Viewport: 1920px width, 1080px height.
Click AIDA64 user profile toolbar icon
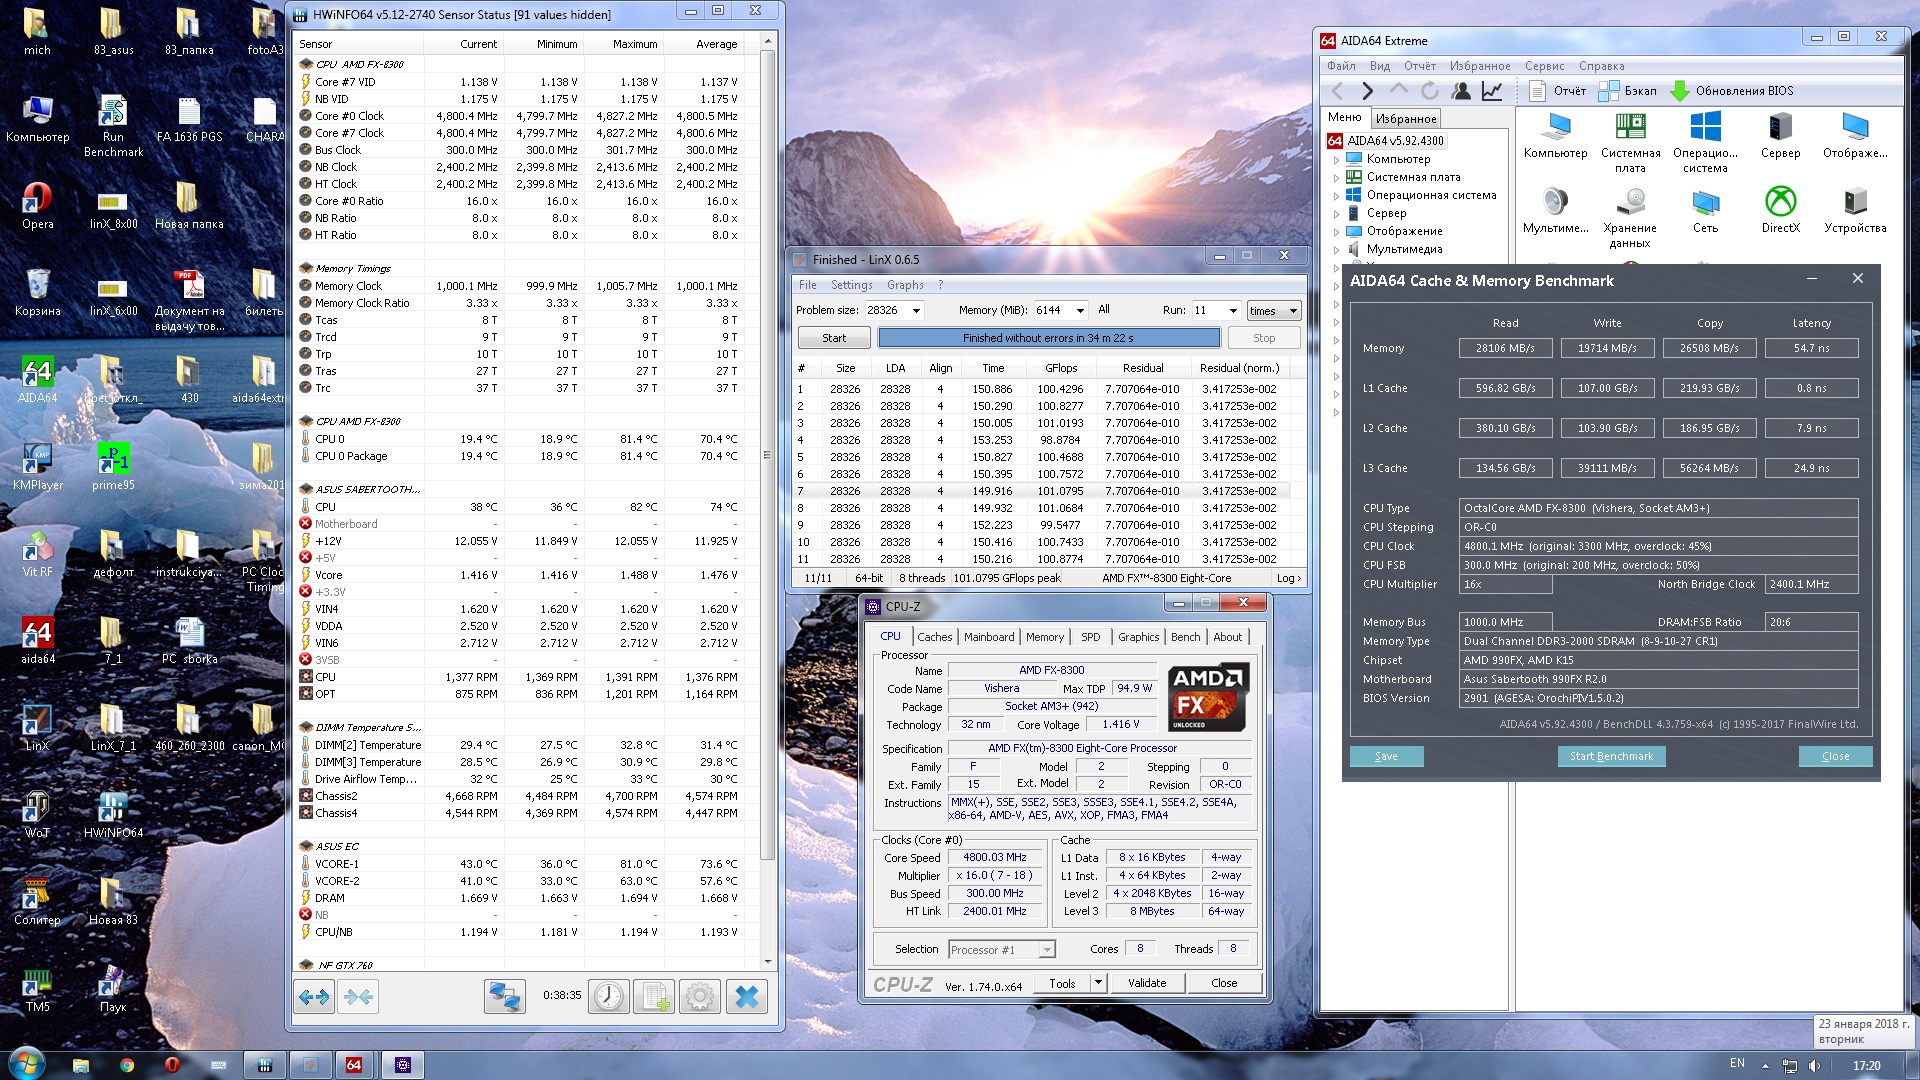point(1461,91)
